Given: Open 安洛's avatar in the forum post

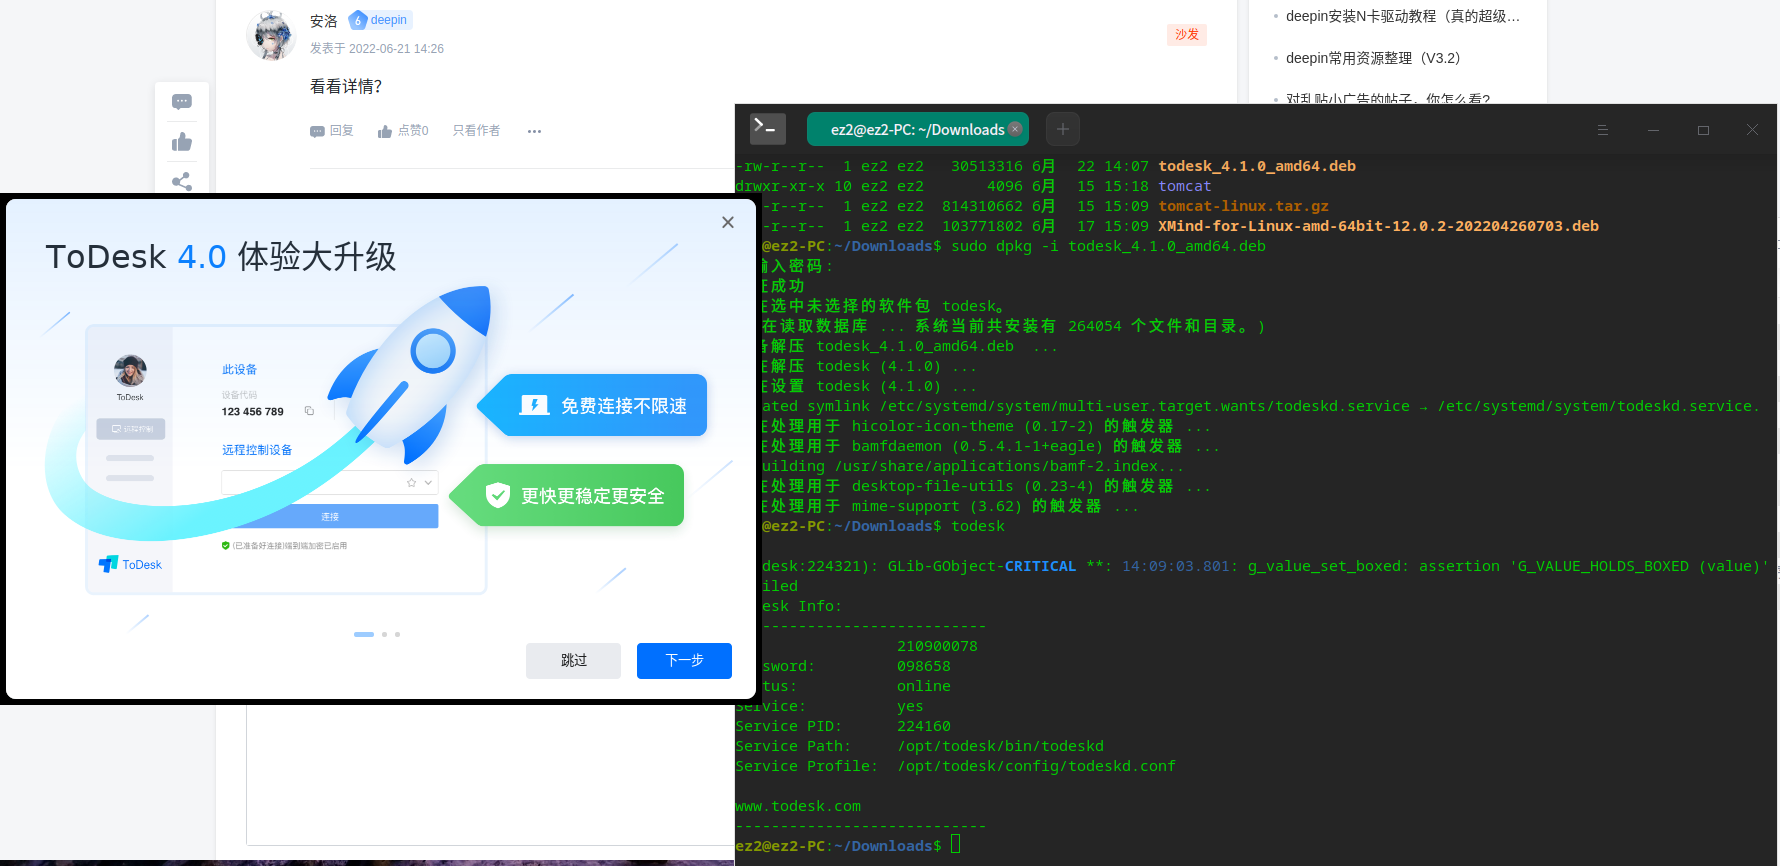Looking at the screenshot, I should pos(271,35).
